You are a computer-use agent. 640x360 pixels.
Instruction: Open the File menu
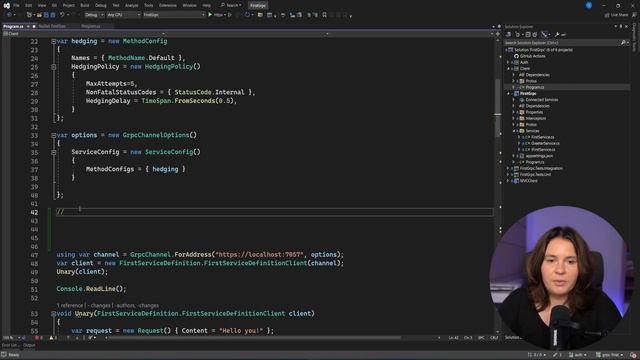click(16, 5)
